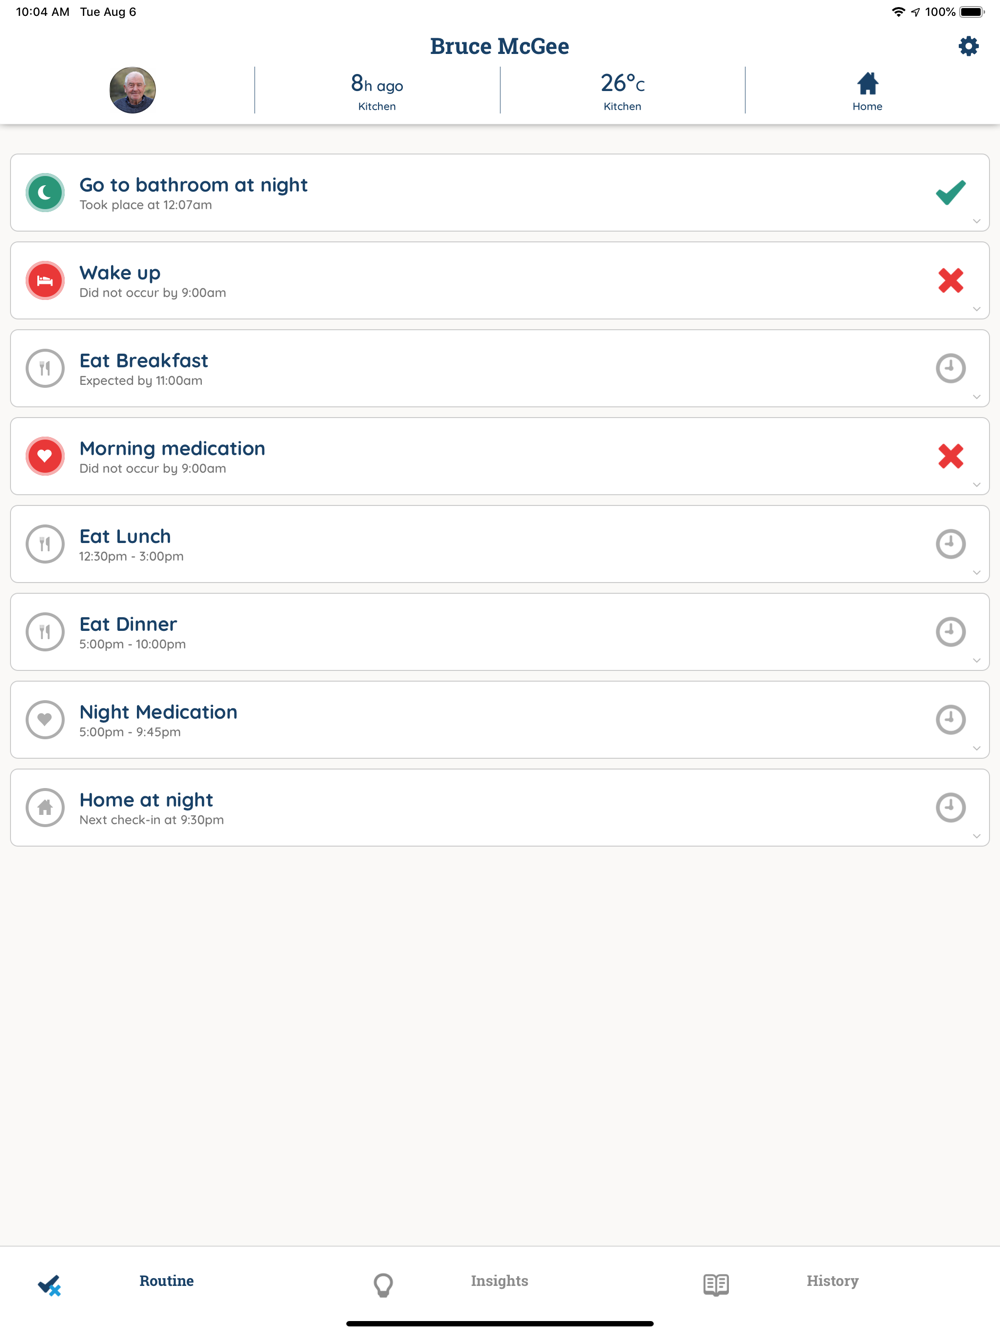Open settings via the gear icon
This screenshot has height=1334, width=1000.
click(968, 46)
